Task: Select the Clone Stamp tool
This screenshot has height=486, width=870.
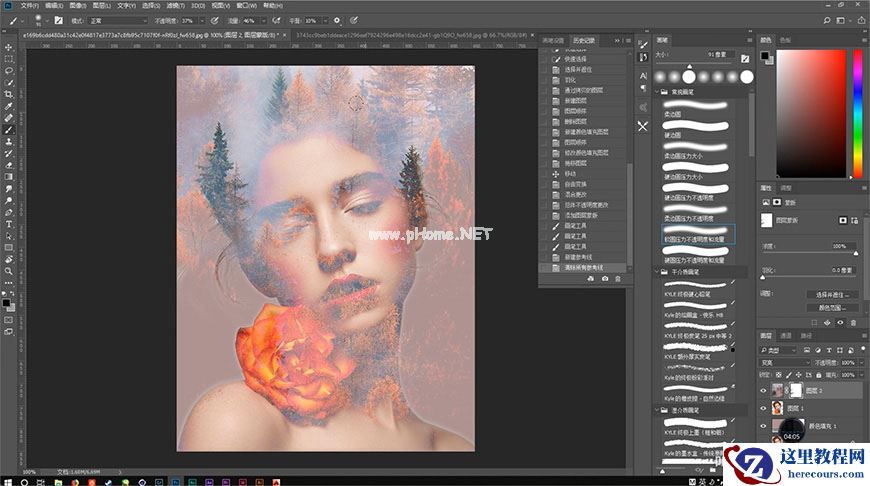Action: 8,141
